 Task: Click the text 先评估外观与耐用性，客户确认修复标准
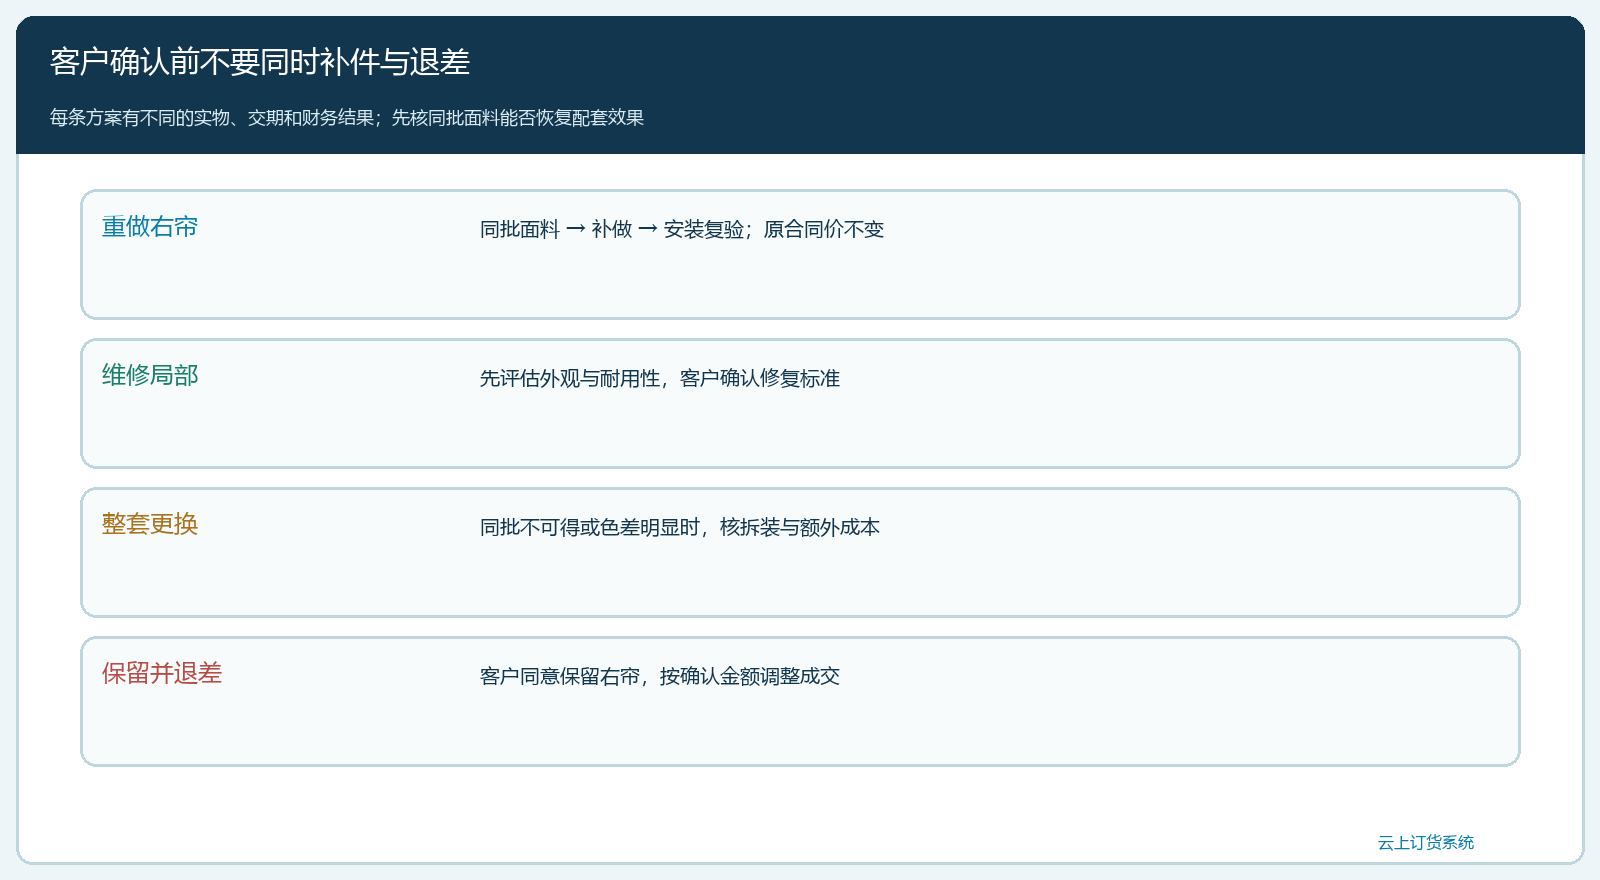(x=660, y=378)
